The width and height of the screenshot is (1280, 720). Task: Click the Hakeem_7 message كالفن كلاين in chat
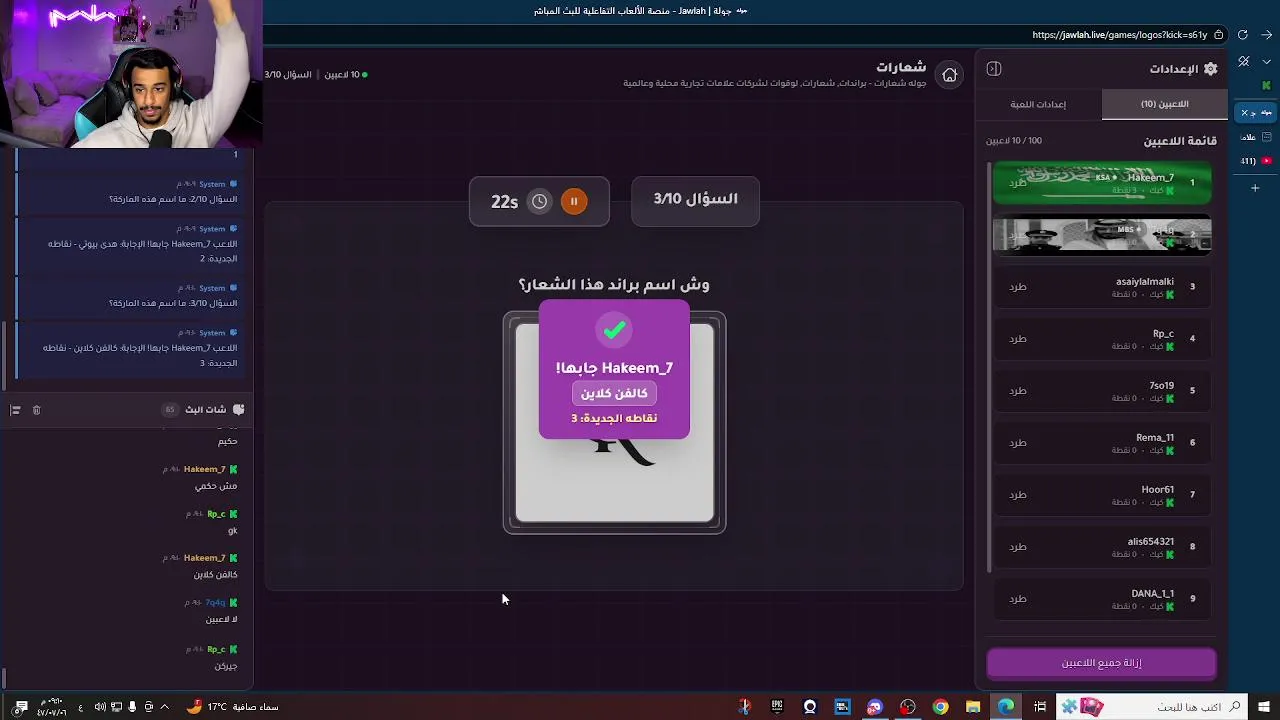[215, 575]
